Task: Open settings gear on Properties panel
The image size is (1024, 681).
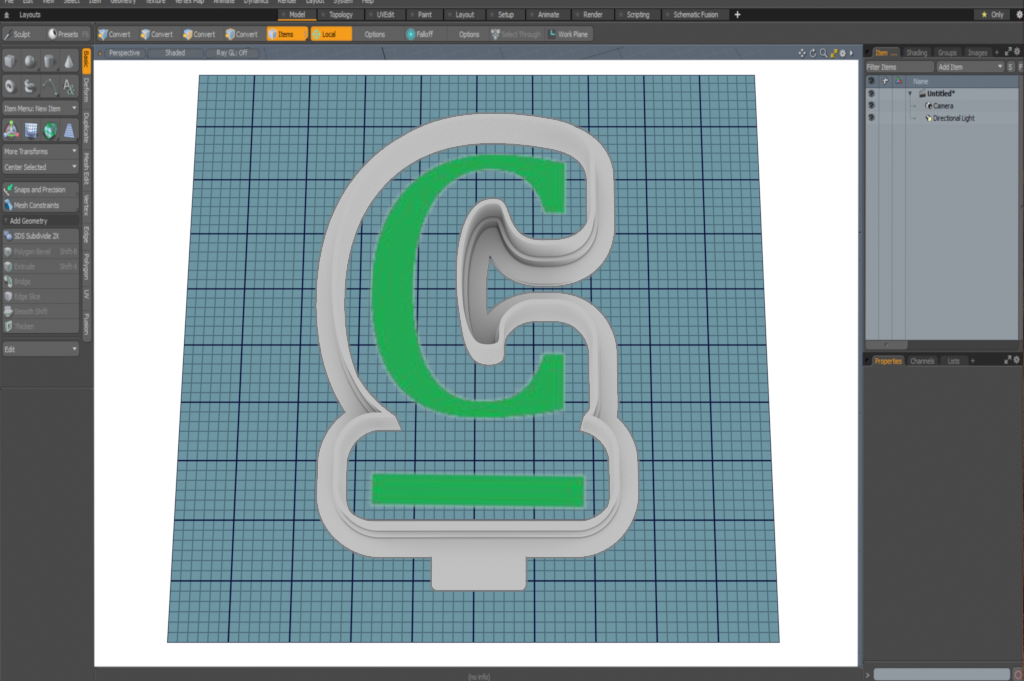Action: click(1017, 360)
